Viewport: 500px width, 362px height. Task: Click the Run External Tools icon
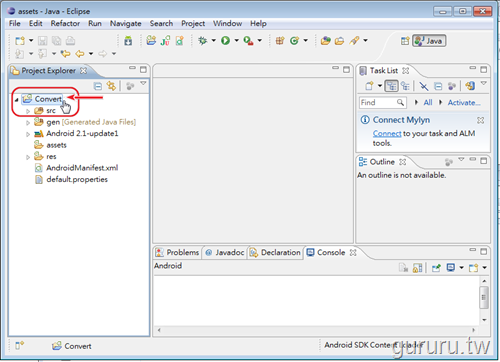(x=248, y=41)
